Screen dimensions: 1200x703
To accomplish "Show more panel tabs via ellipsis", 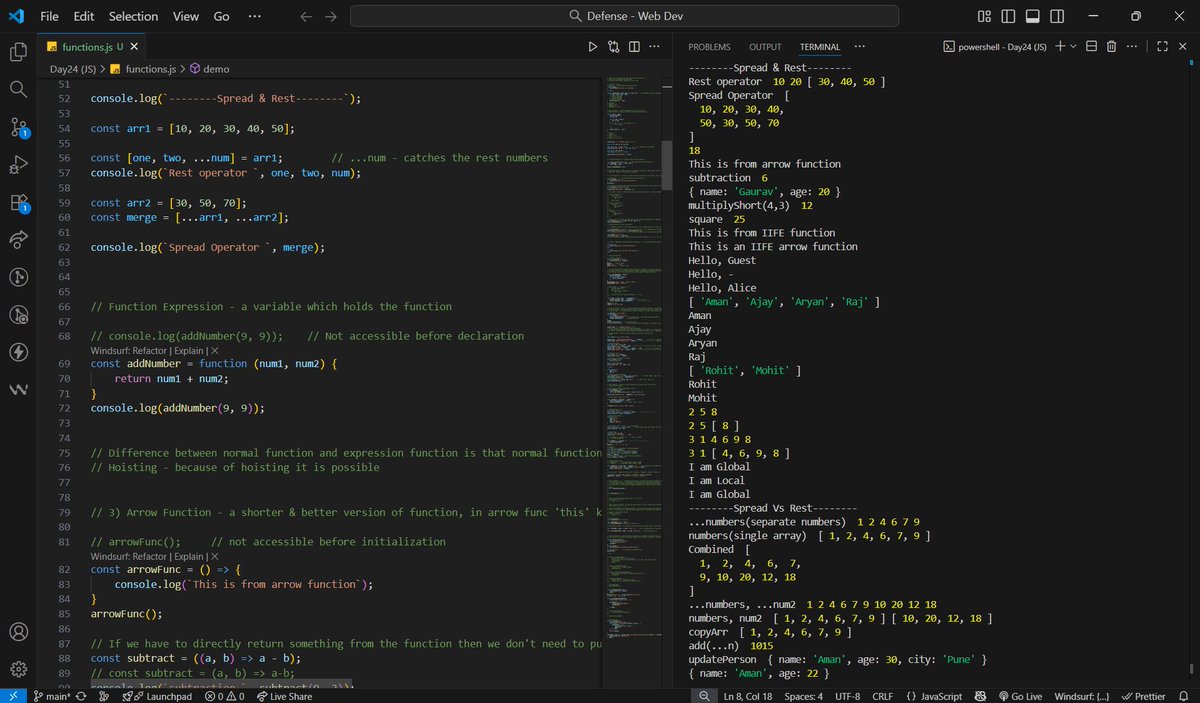I will coord(860,46).
